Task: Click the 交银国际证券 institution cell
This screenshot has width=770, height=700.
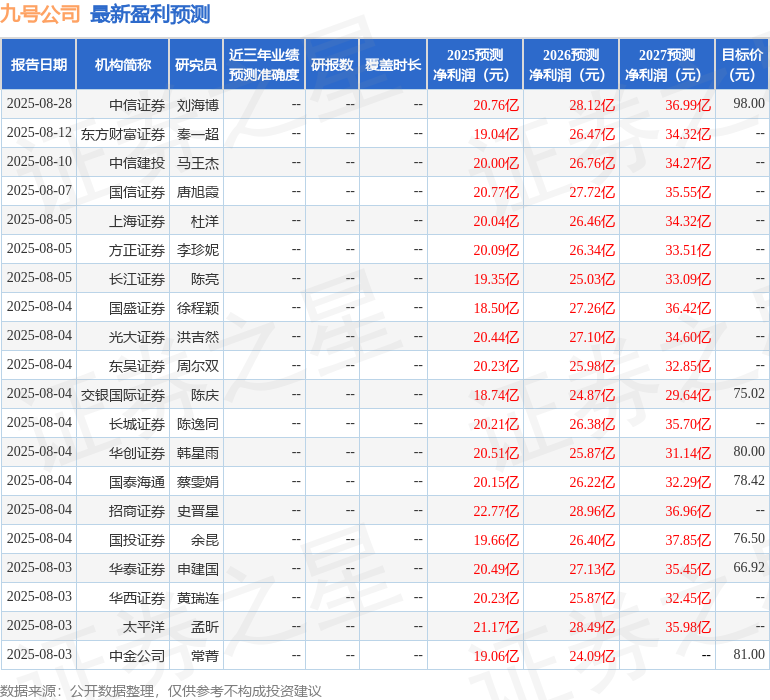Action: (x=123, y=395)
